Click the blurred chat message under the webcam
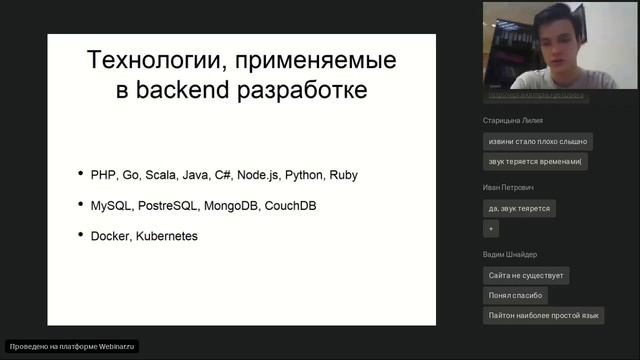The height and width of the screenshot is (360, 640). pos(536,96)
